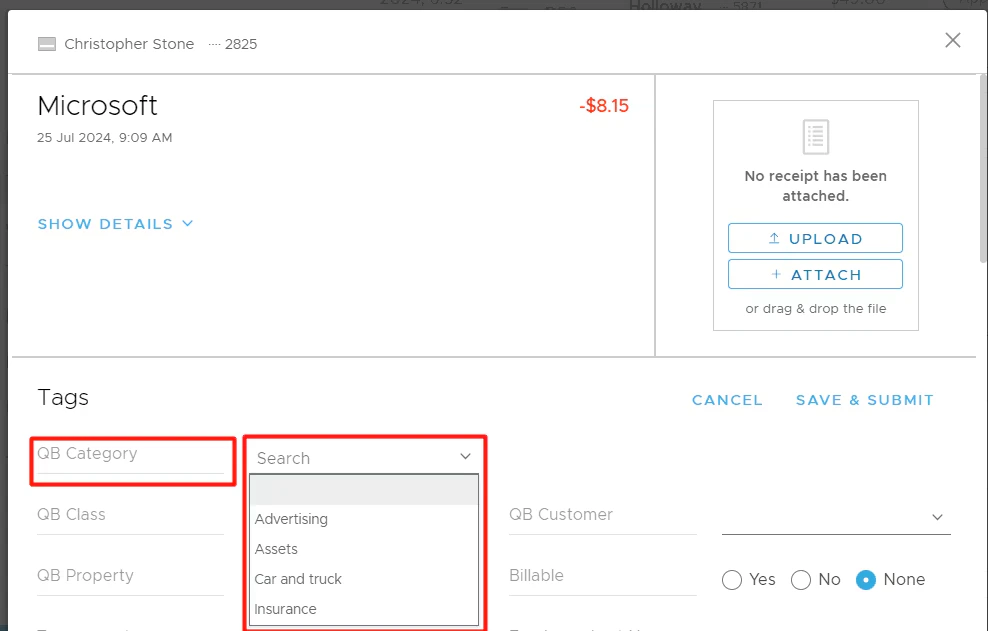Click the QB Customer label
988x631 pixels.
(561, 514)
